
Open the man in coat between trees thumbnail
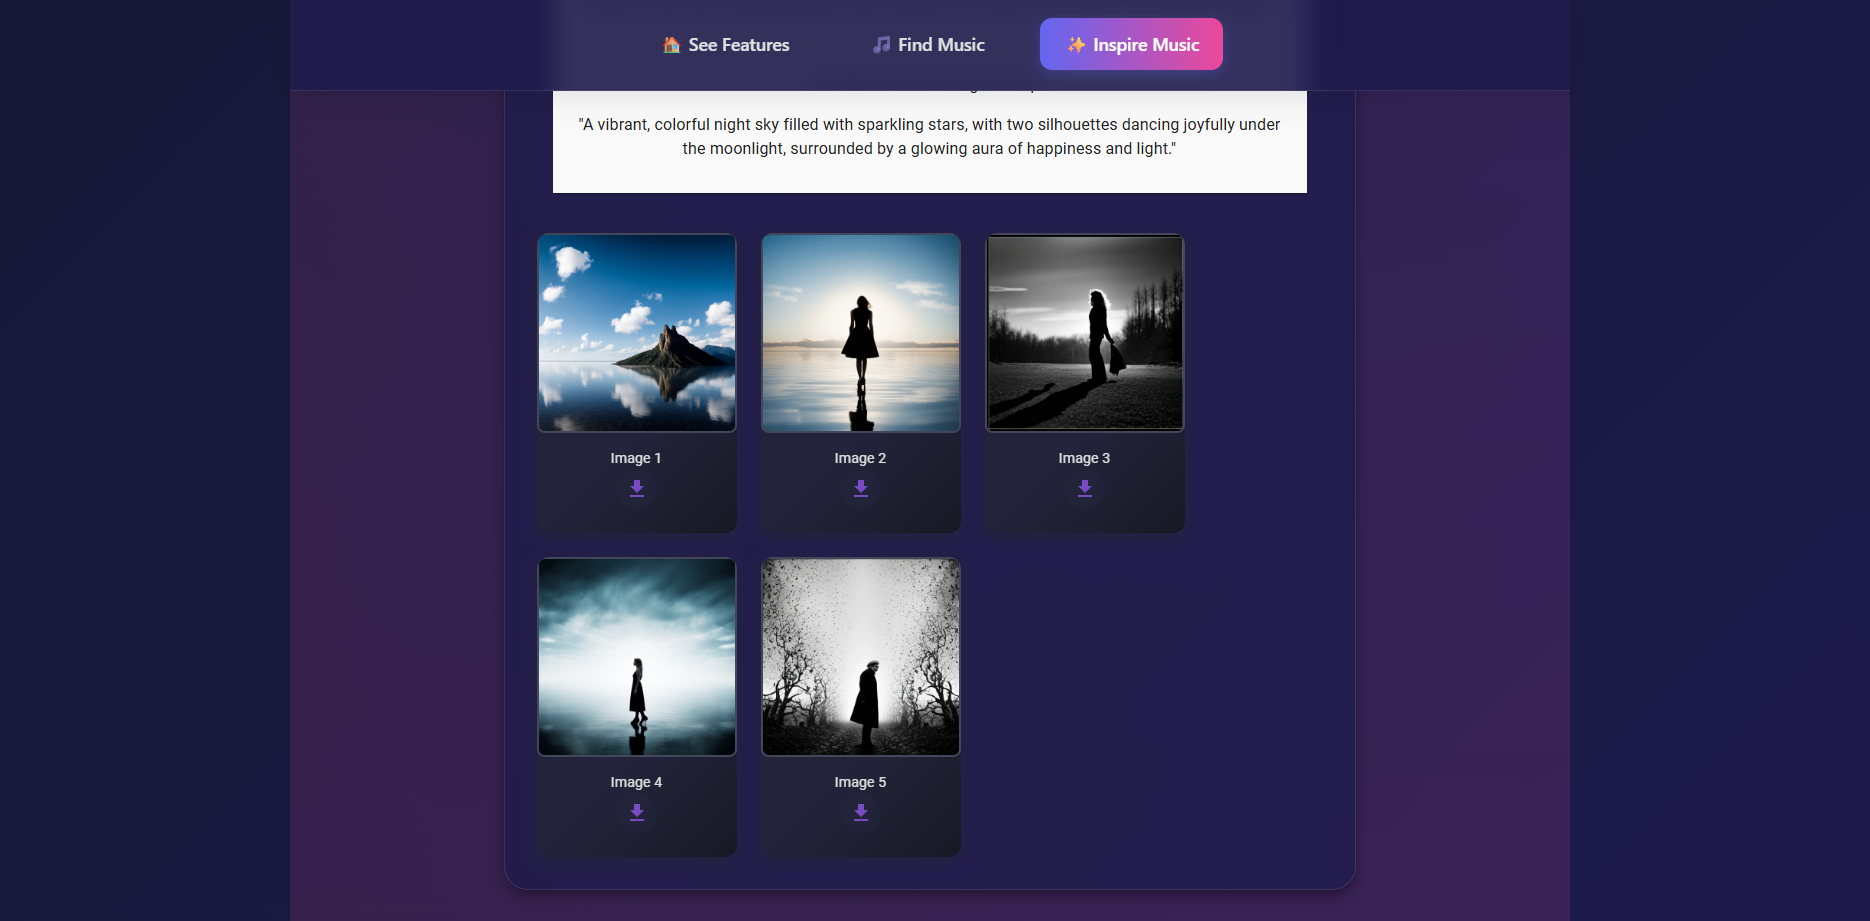pos(861,657)
